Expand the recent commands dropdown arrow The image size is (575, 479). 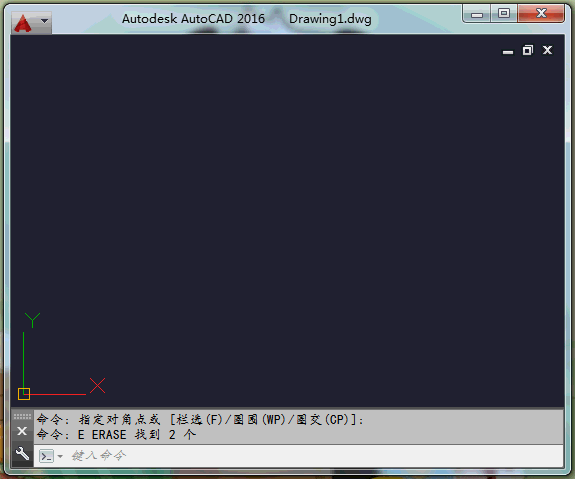(60, 456)
